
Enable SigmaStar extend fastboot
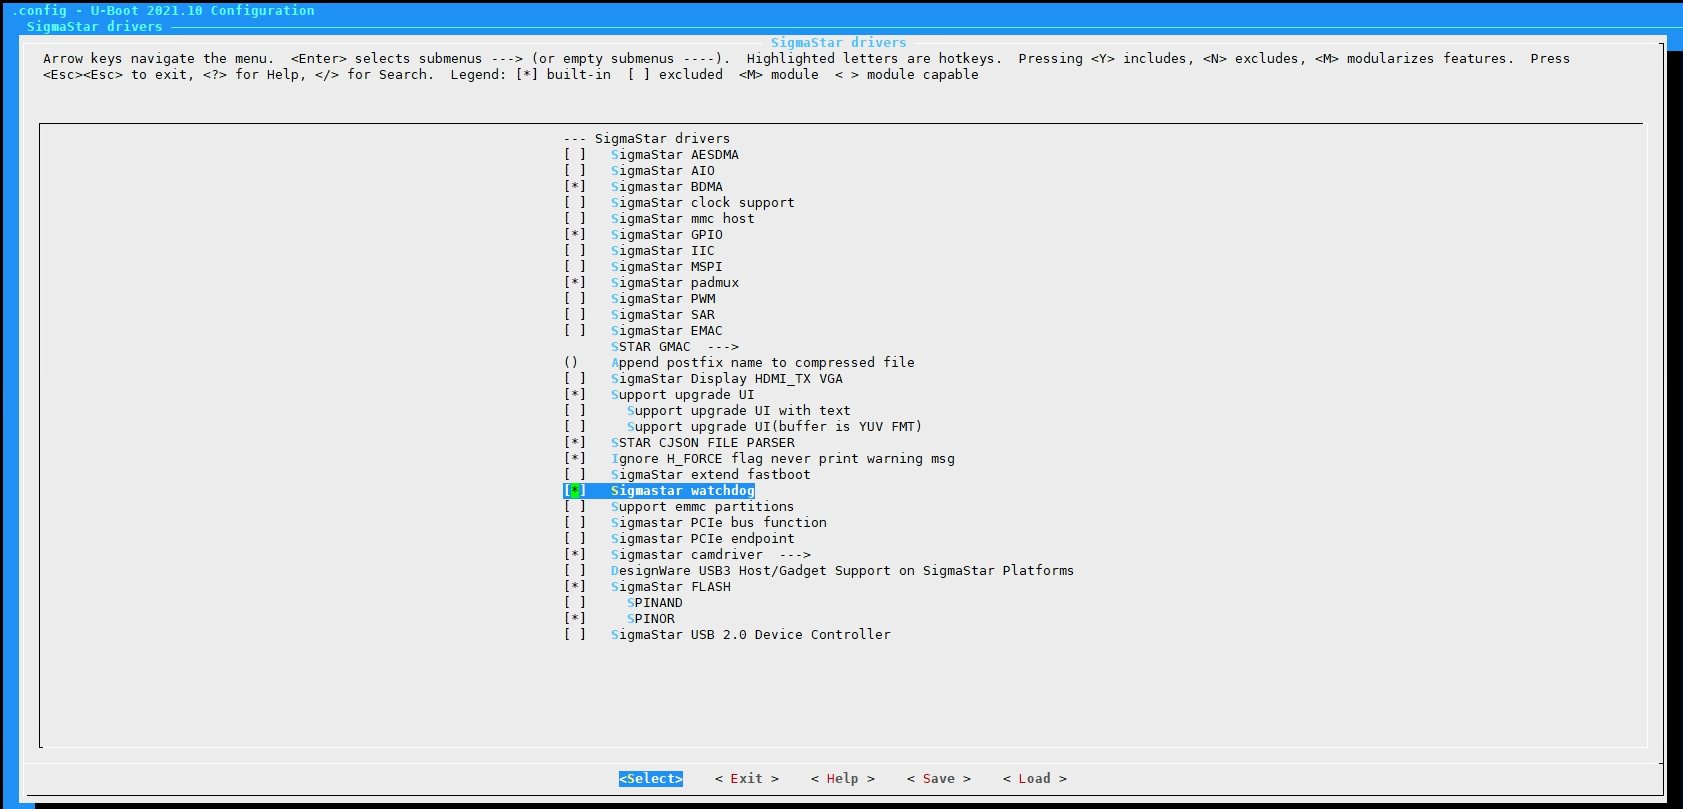[687, 475]
